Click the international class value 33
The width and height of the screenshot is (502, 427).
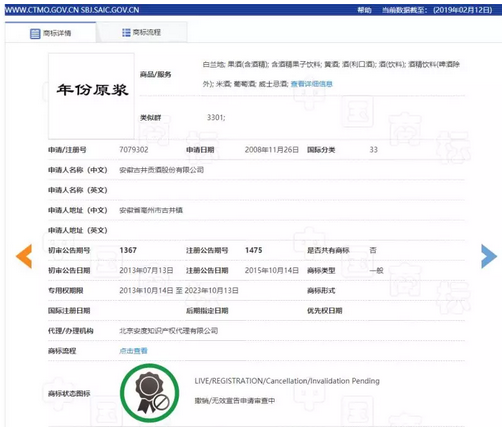coord(373,150)
